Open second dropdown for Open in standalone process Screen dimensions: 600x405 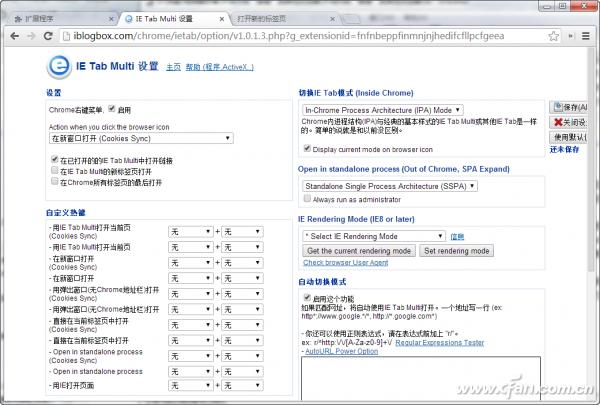tap(242, 372)
